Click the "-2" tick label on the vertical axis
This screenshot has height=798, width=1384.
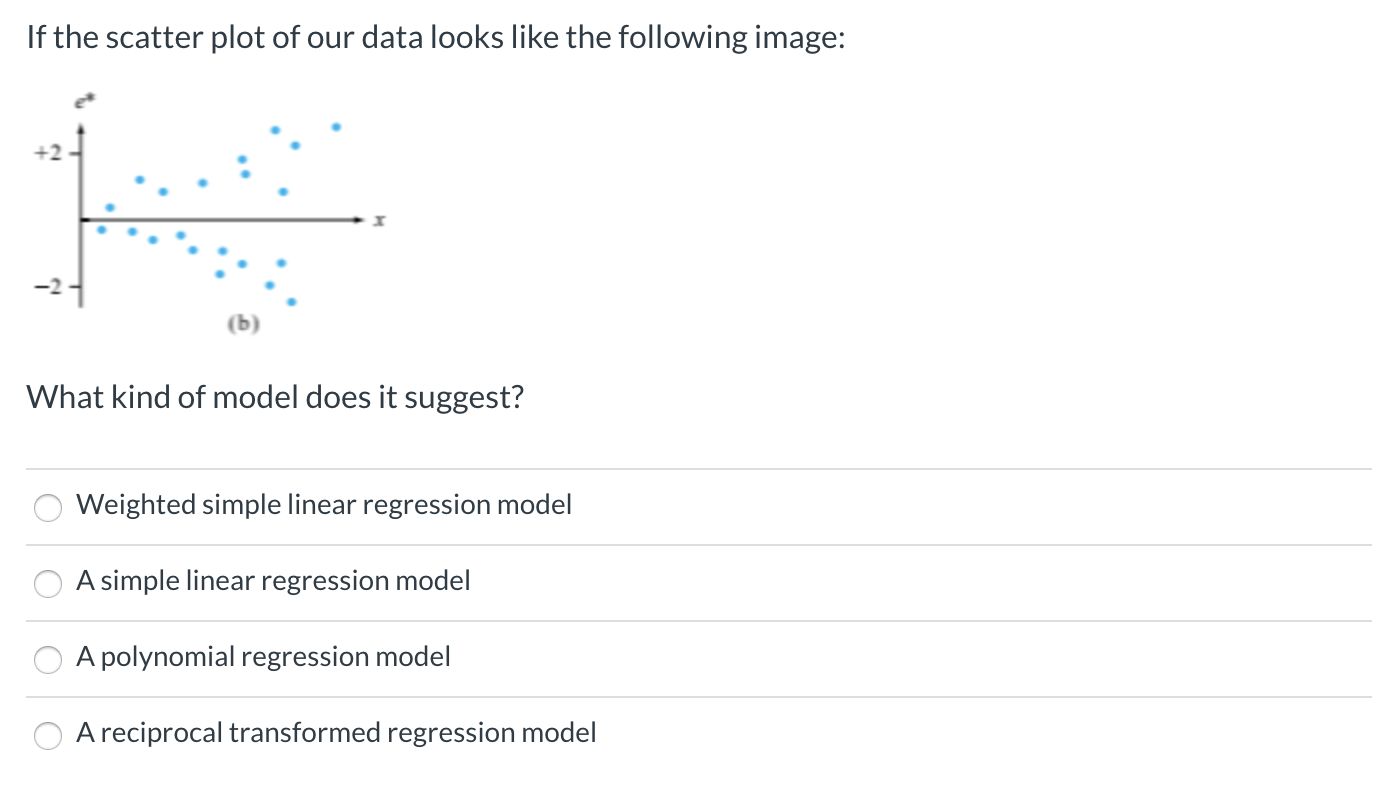[x=50, y=287]
